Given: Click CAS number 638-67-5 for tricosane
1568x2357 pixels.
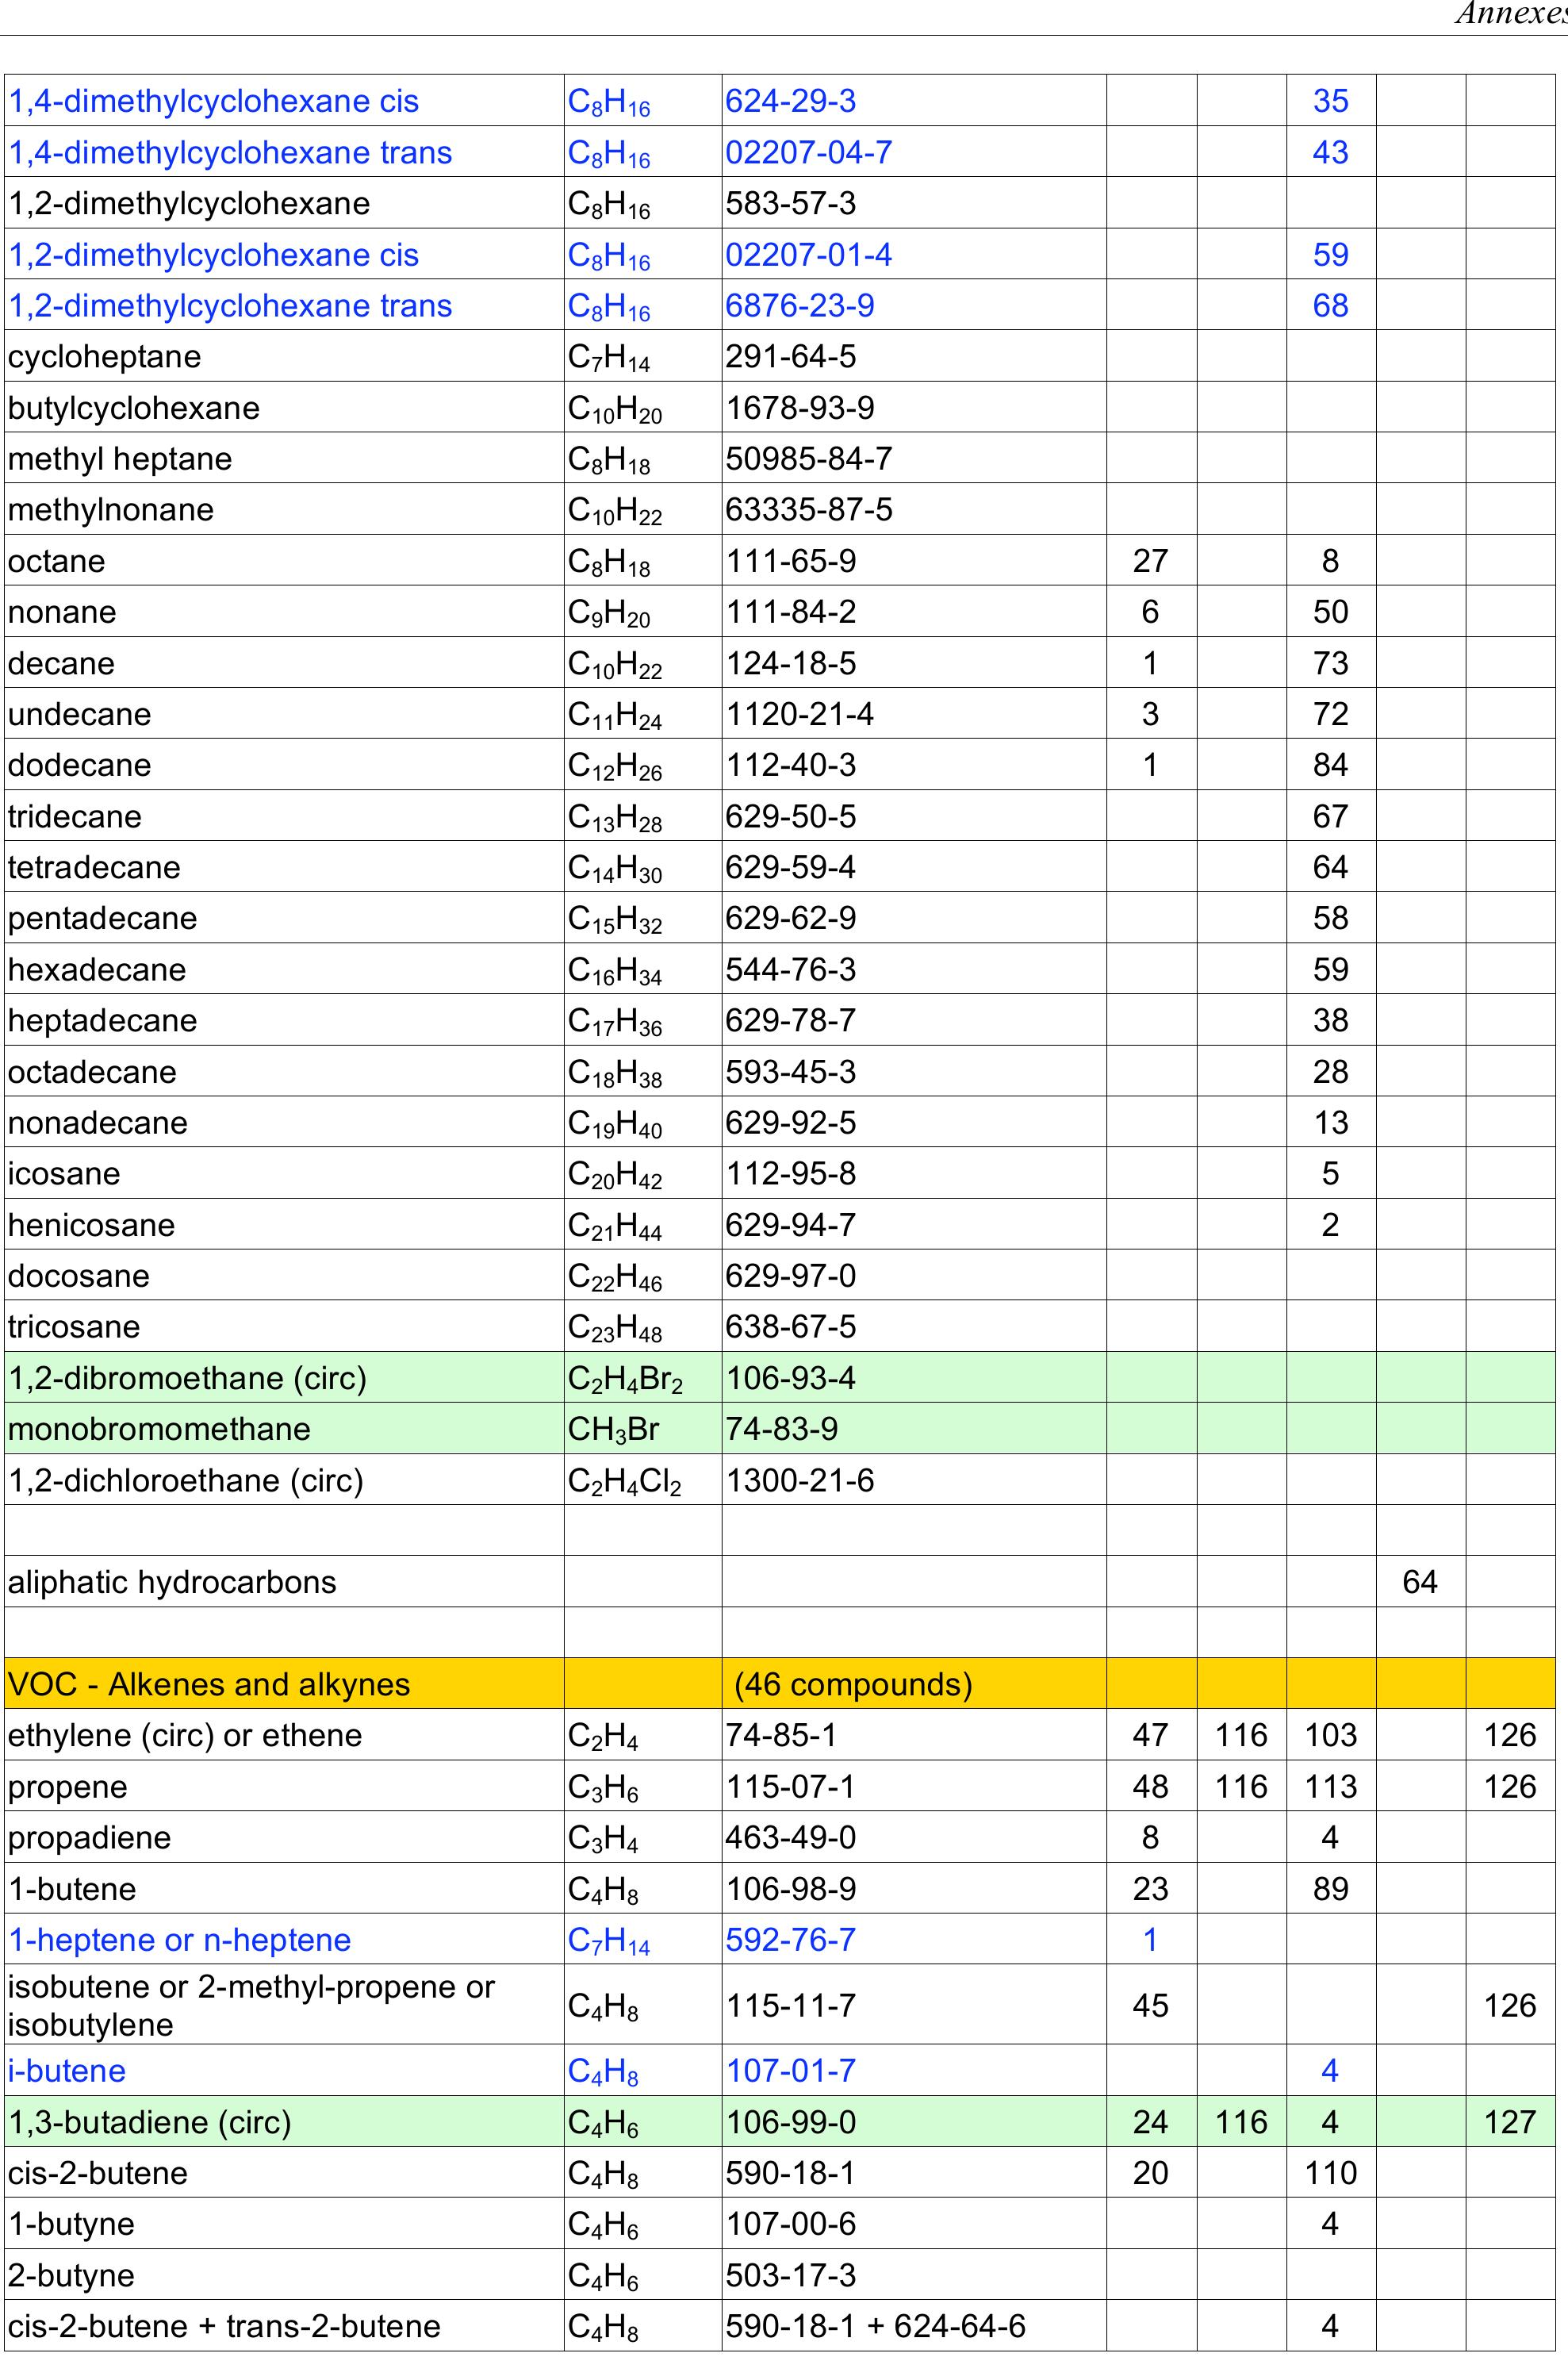Looking at the screenshot, I should pos(790,1327).
